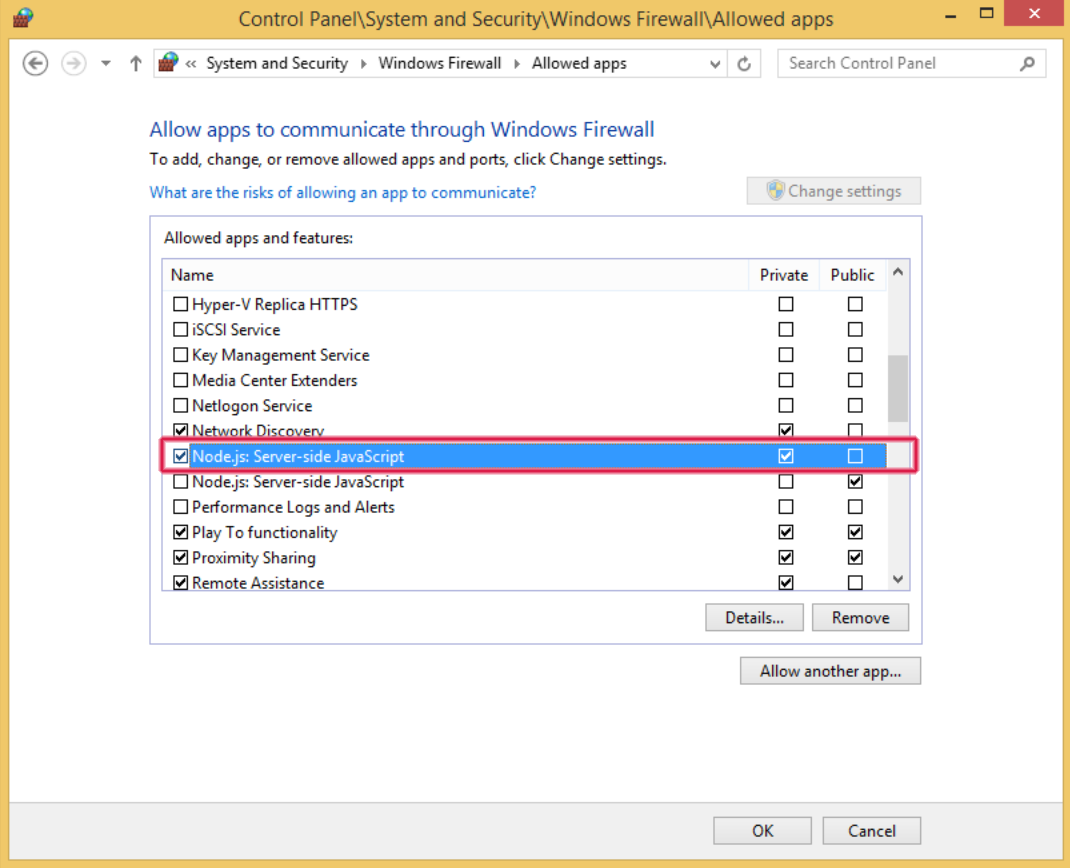Toggle the Performance Logs and Alerts checkbox
1070x868 pixels.
click(x=180, y=507)
